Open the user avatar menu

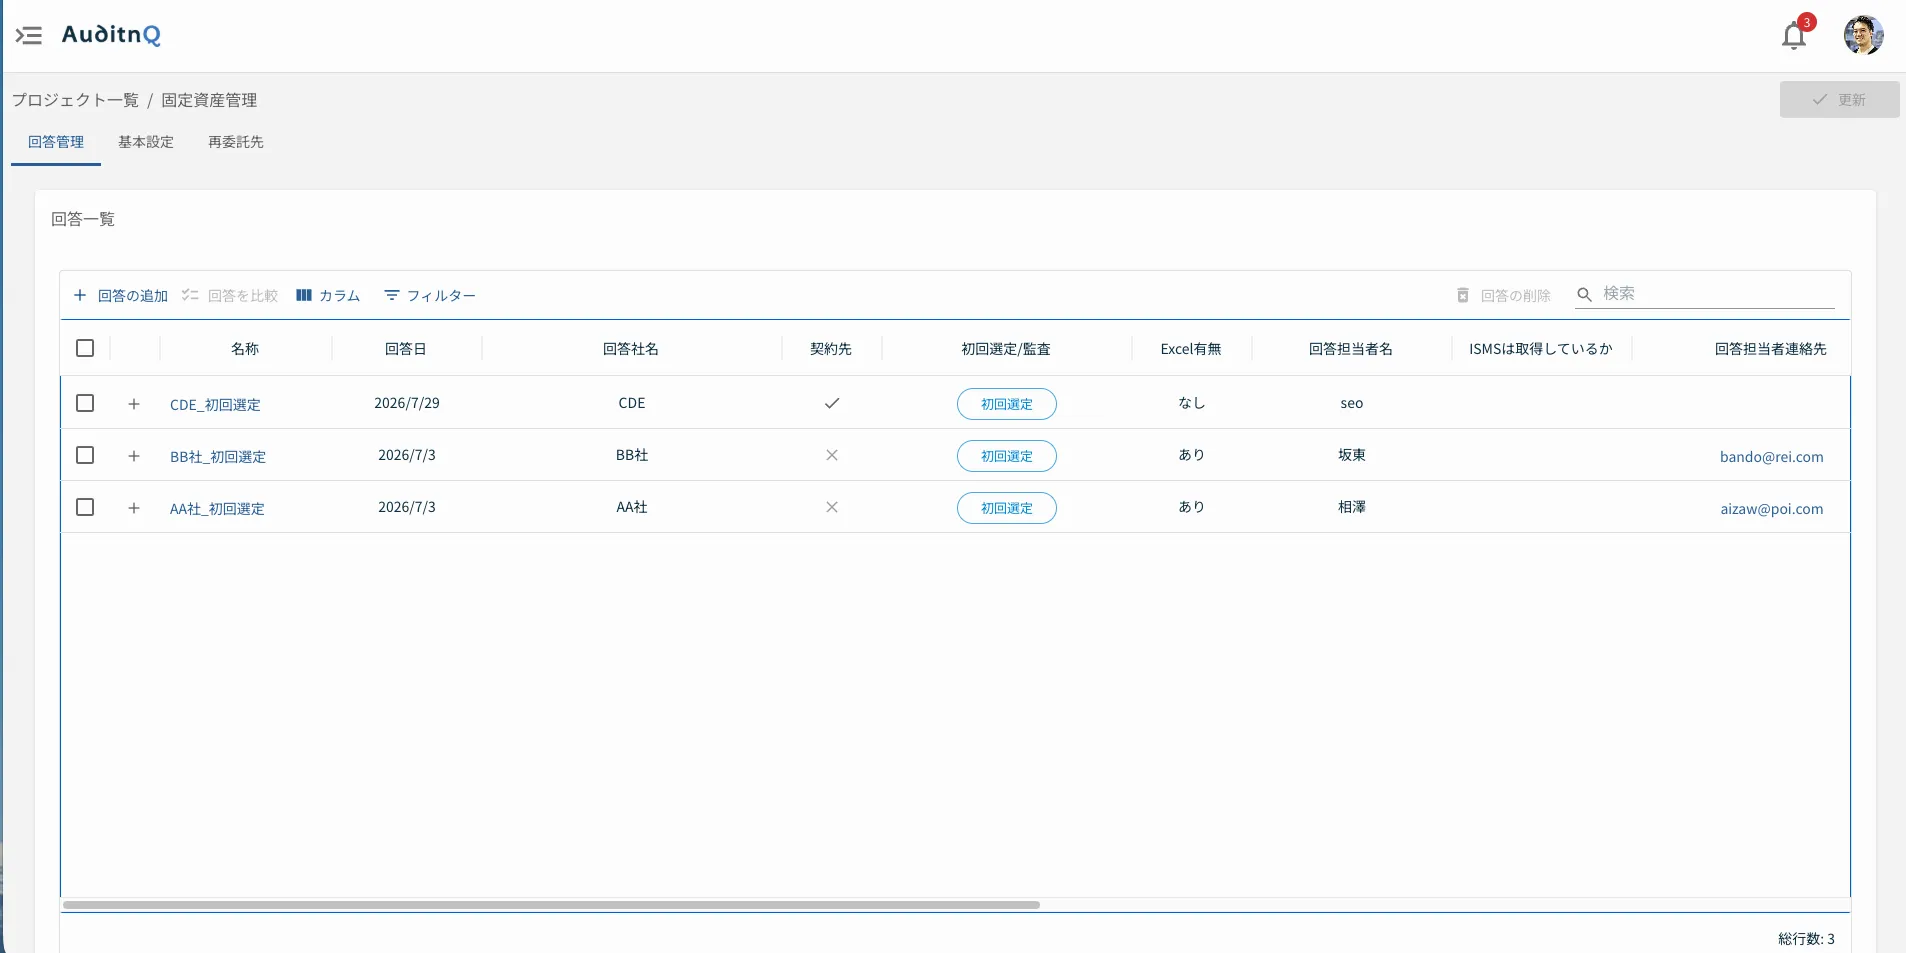pyautogui.click(x=1863, y=35)
